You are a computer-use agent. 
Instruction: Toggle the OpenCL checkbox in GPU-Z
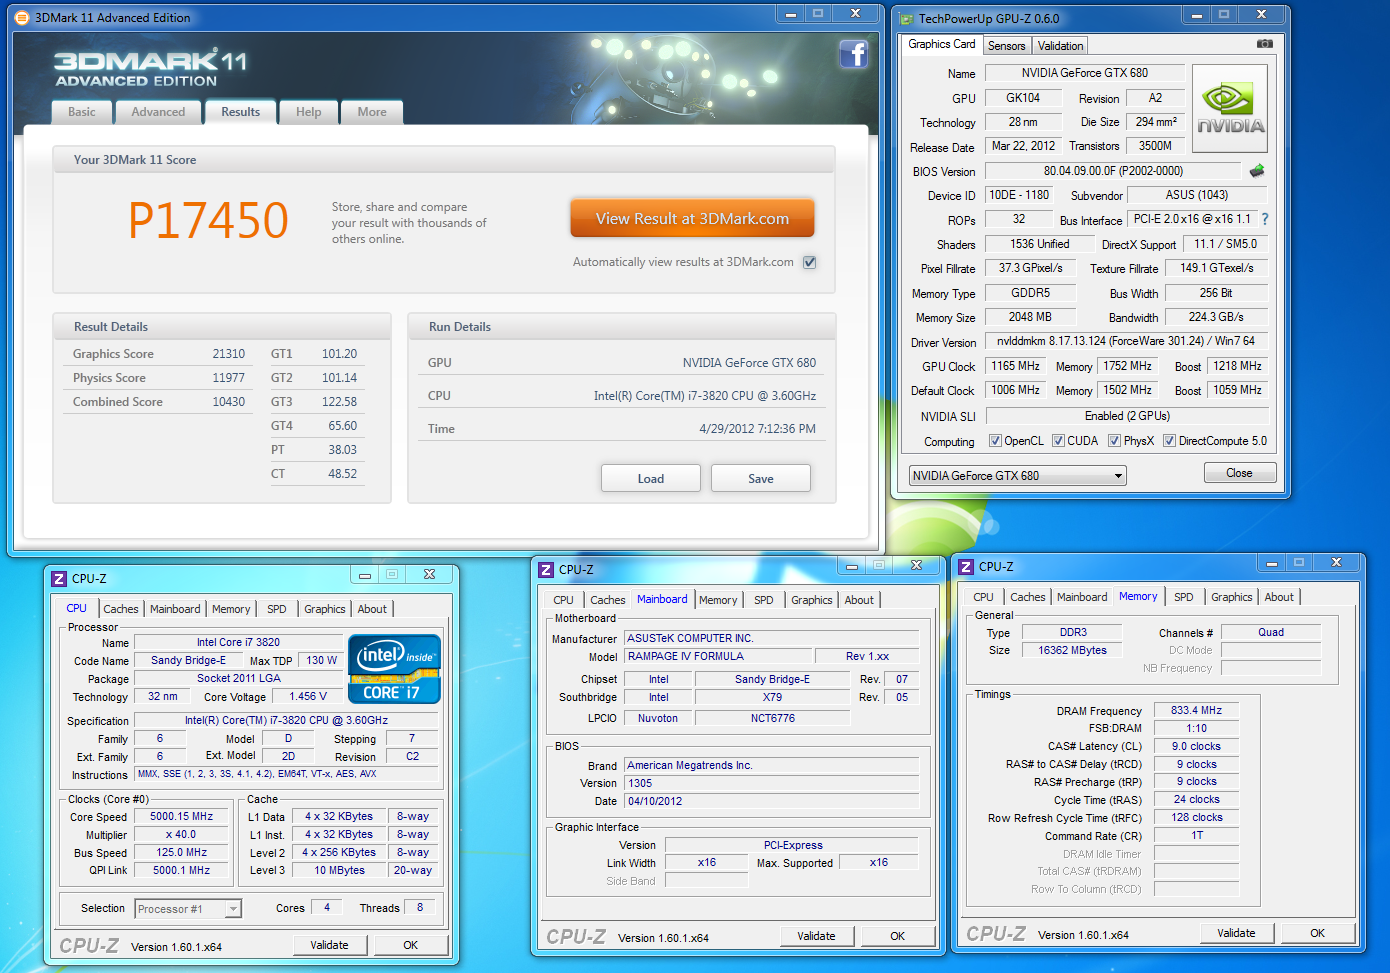click(x=995, y=441)
